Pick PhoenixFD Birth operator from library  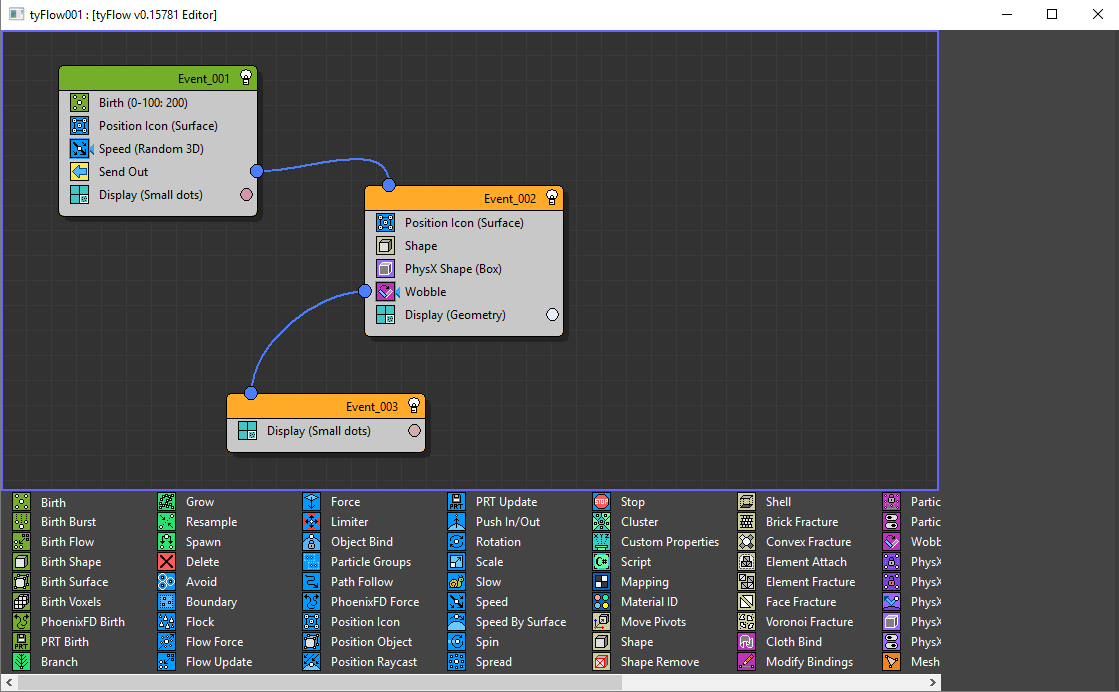coord(69,622)
